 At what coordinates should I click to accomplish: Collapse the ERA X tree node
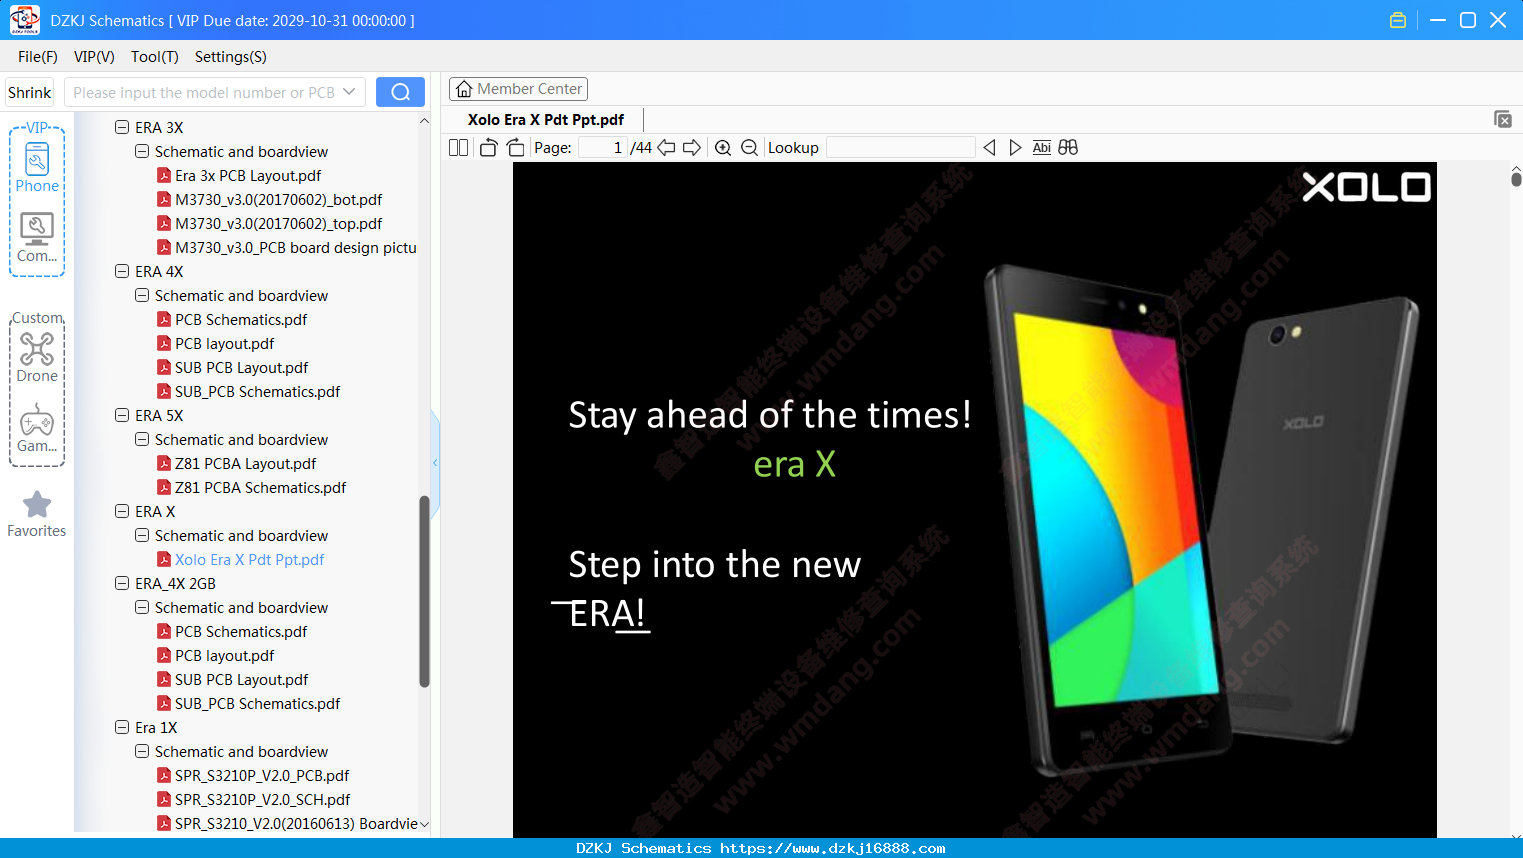[x=122, y=511]
